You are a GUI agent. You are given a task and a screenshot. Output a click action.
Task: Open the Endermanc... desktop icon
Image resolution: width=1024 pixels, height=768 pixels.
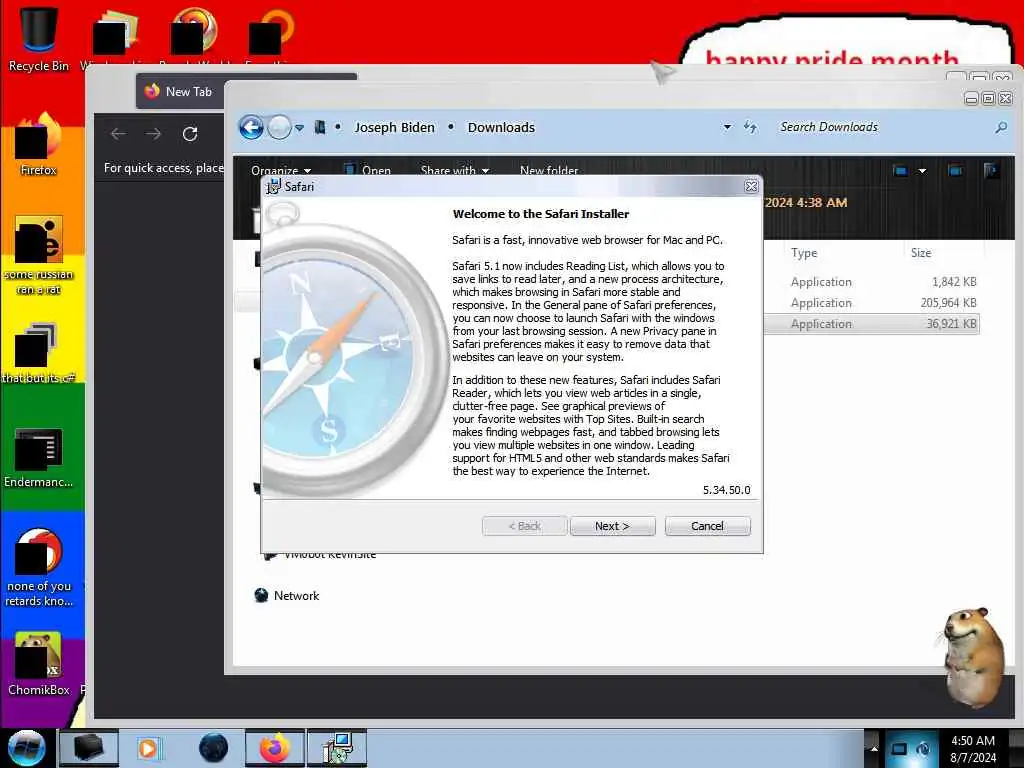tap(39, 457)
